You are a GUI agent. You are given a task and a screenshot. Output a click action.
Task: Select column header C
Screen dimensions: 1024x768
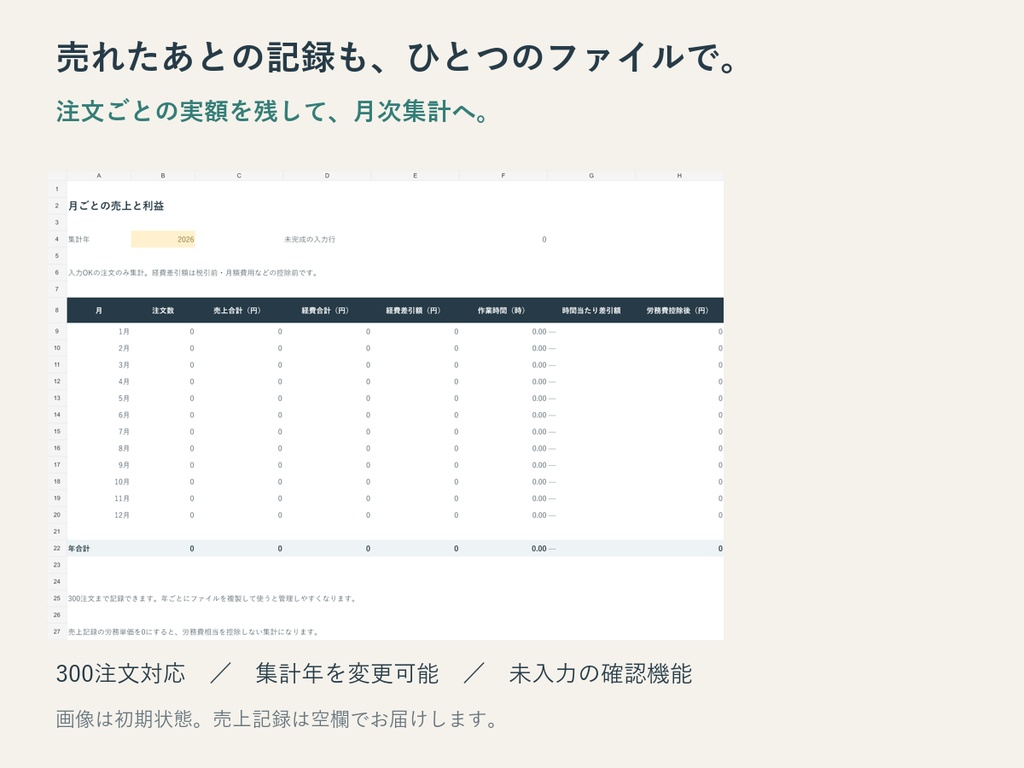tap(239, 176)
